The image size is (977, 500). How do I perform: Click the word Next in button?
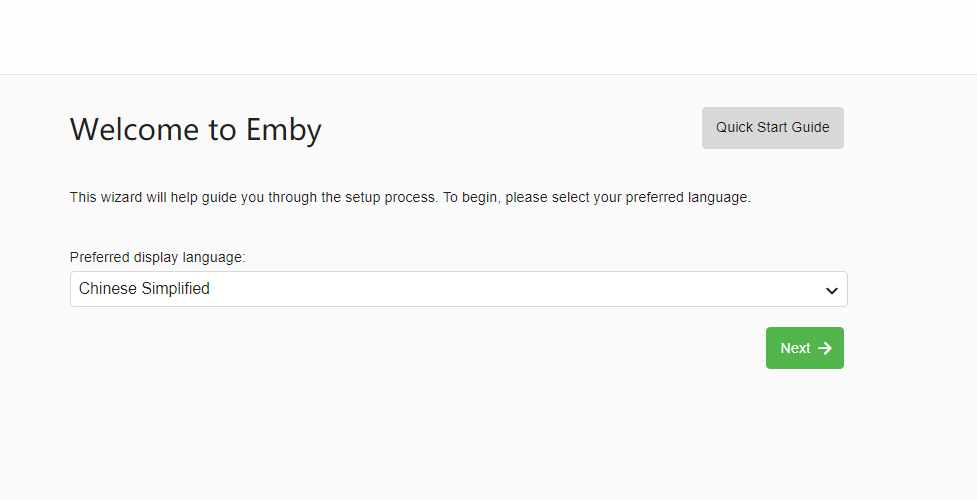pos(795,348)
